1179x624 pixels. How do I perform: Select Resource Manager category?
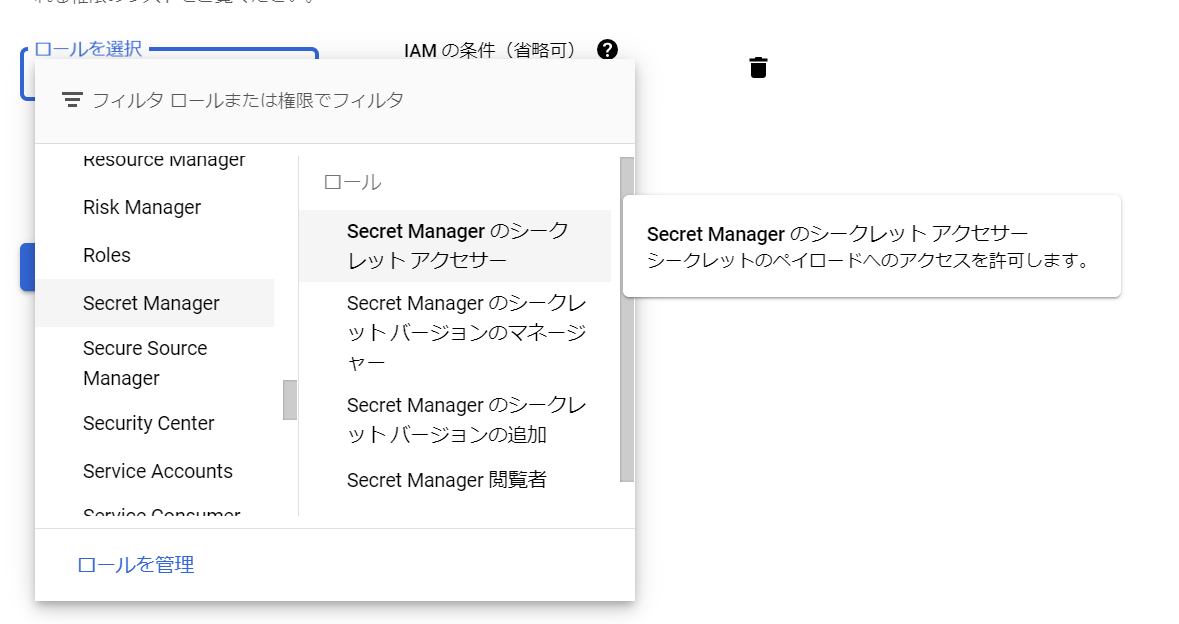pos(164,159)
